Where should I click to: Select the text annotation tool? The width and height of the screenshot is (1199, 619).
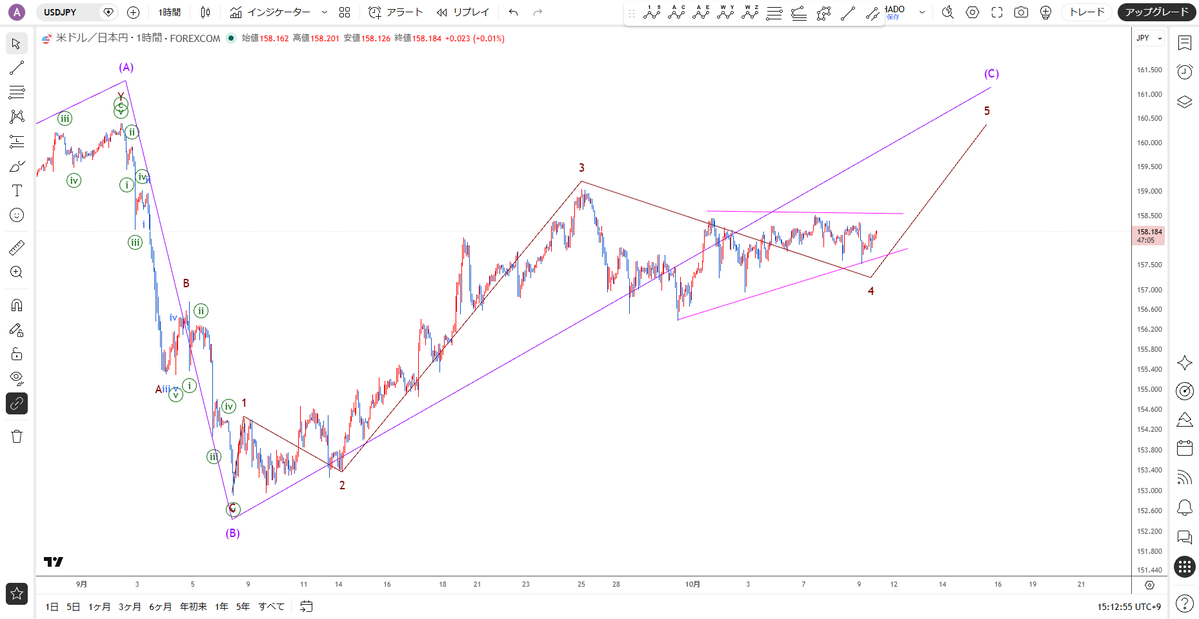16,190
